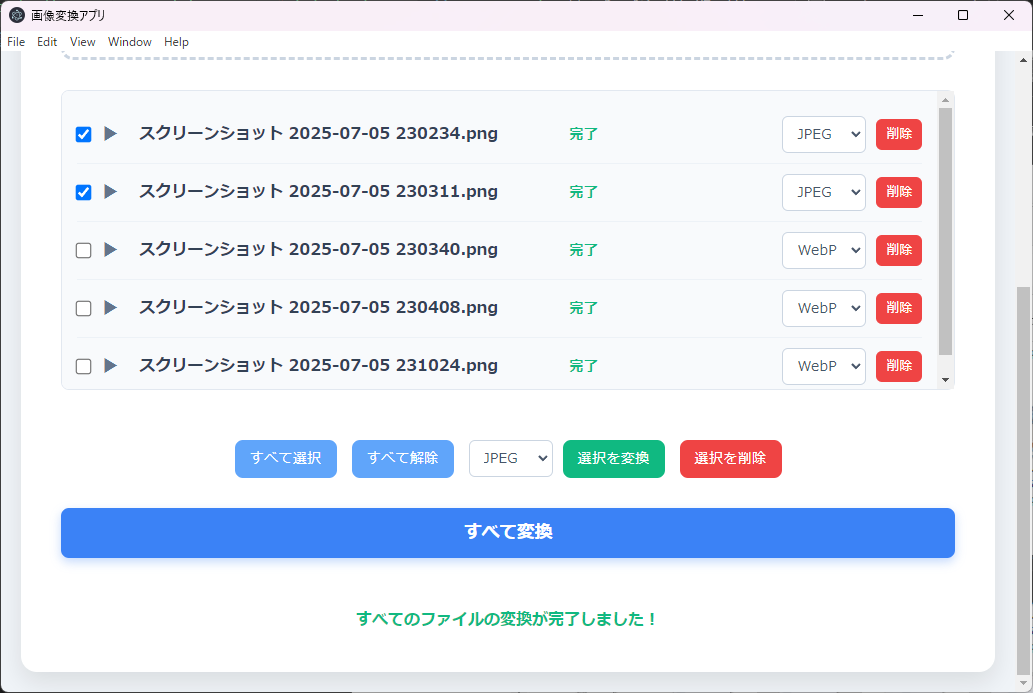Click file name スクリーンショット 2025-07-05 230340.png

pos(318,250)
